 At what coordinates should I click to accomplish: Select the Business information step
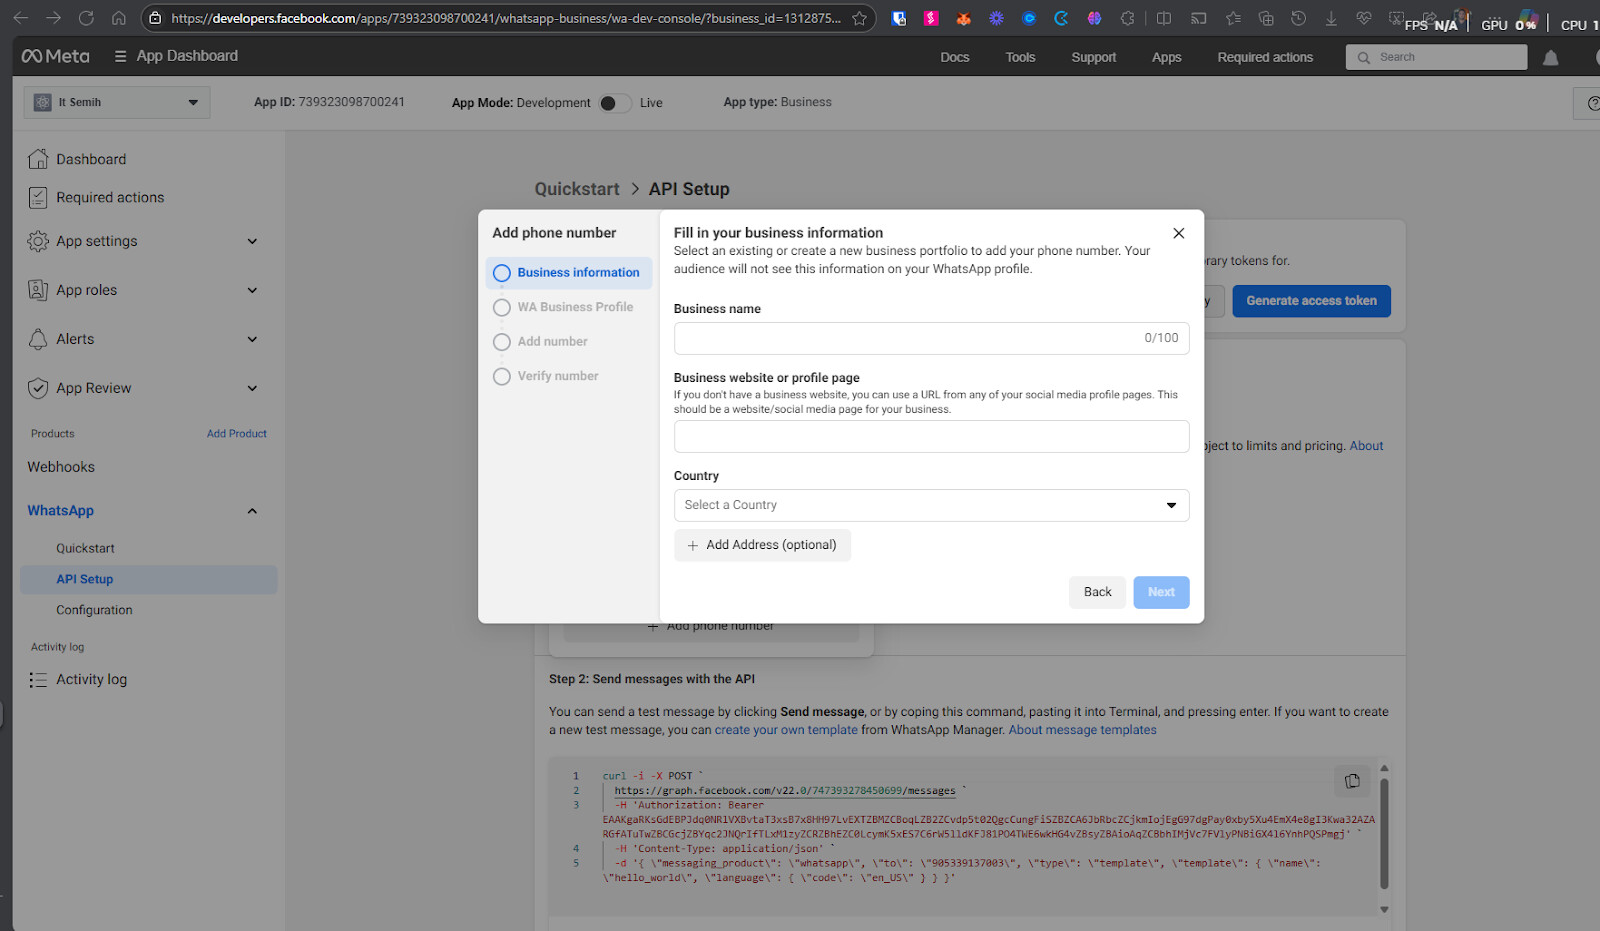[x=569, y=273]
